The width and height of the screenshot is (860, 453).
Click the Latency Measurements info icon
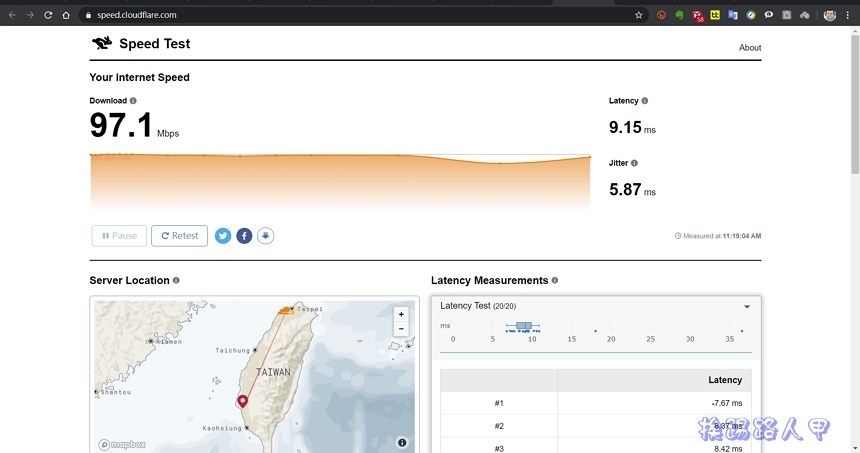[x=554, y=281]
